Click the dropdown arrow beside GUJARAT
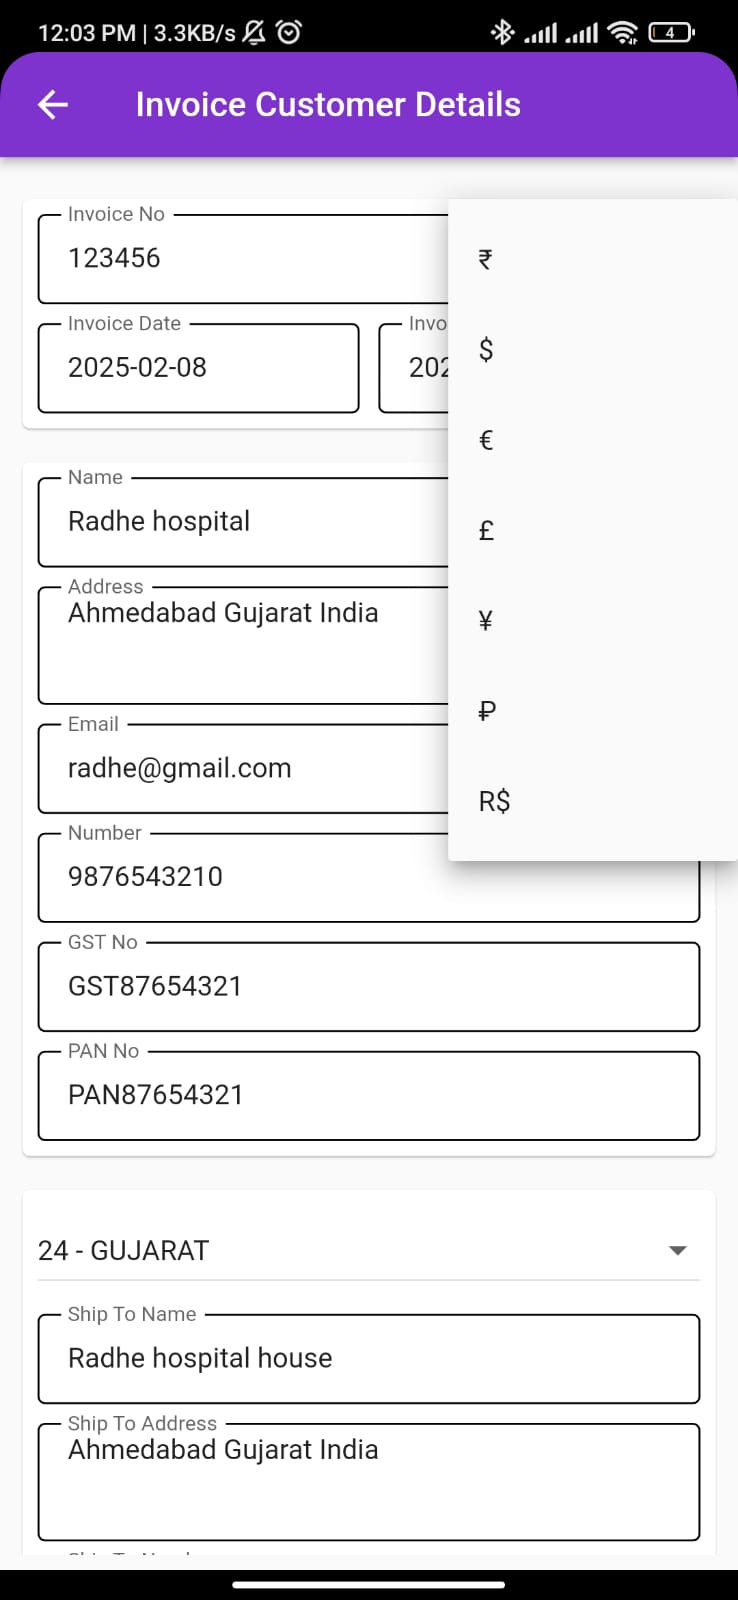738x1600 pixels. pyautogui.click(x=678, y=1250)
